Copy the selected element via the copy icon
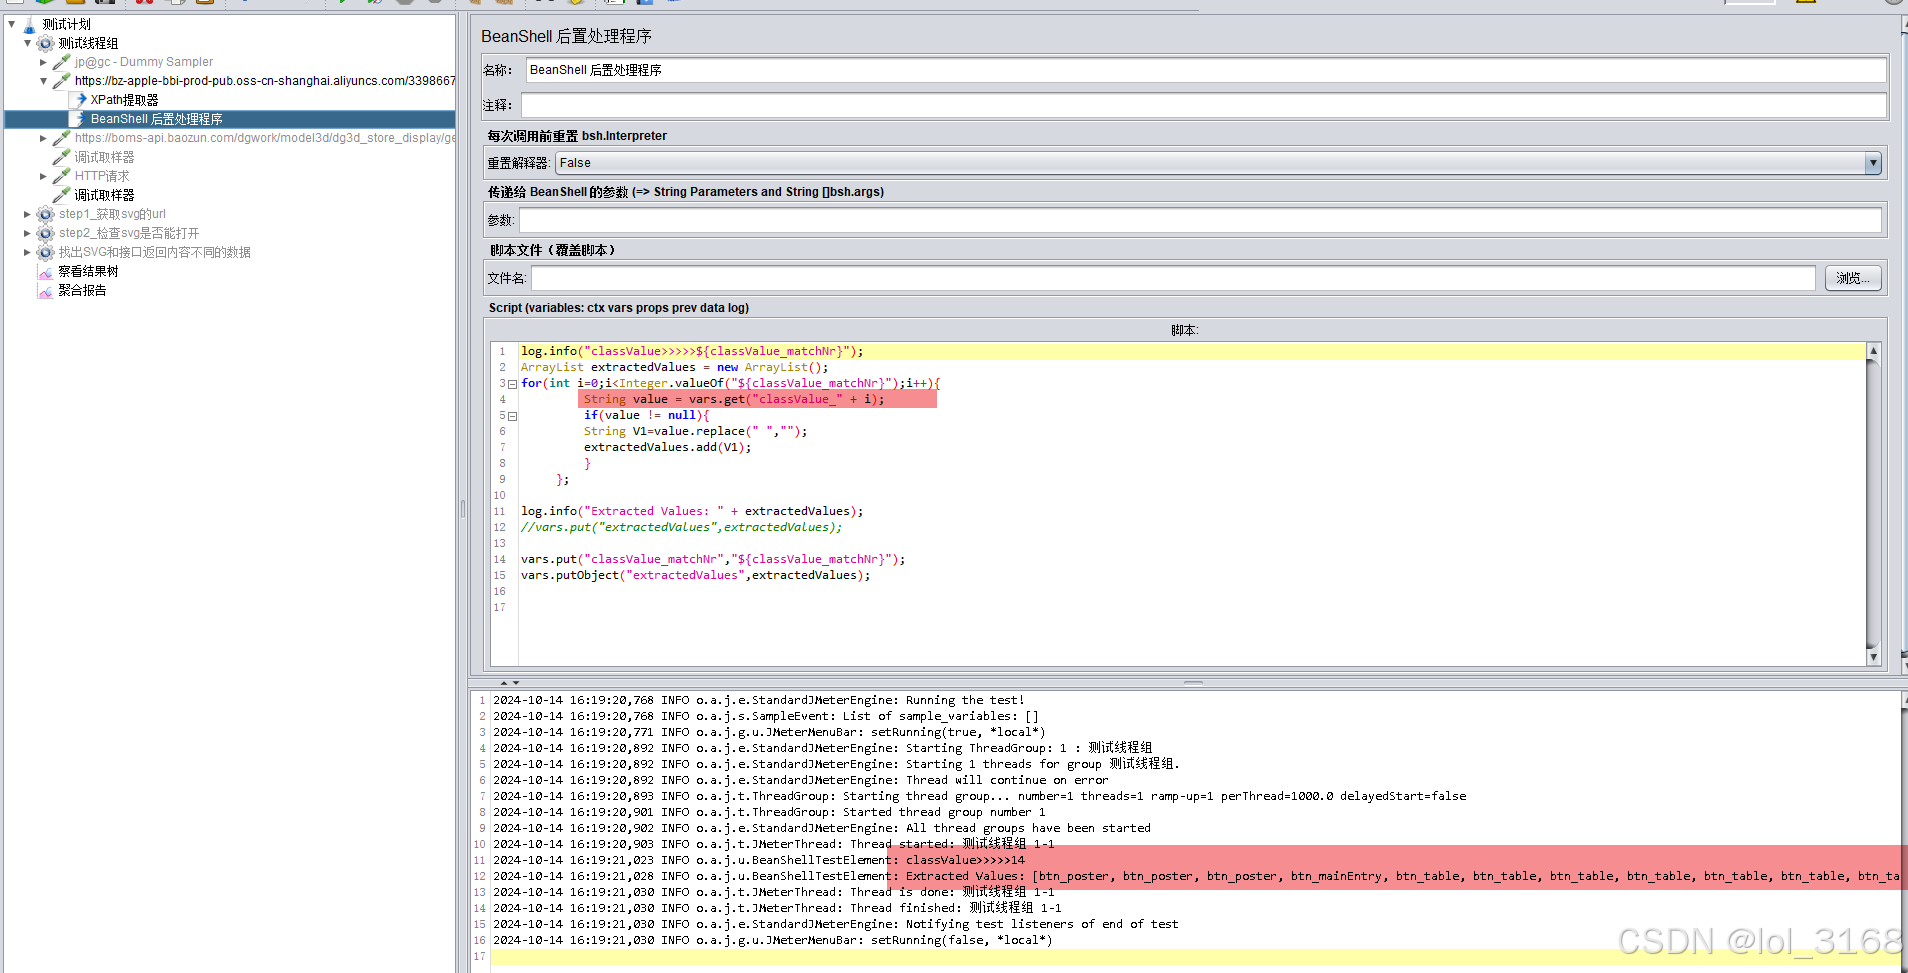Image resolution: width=1908 pixels, height=973 pixels. (174, 4)
